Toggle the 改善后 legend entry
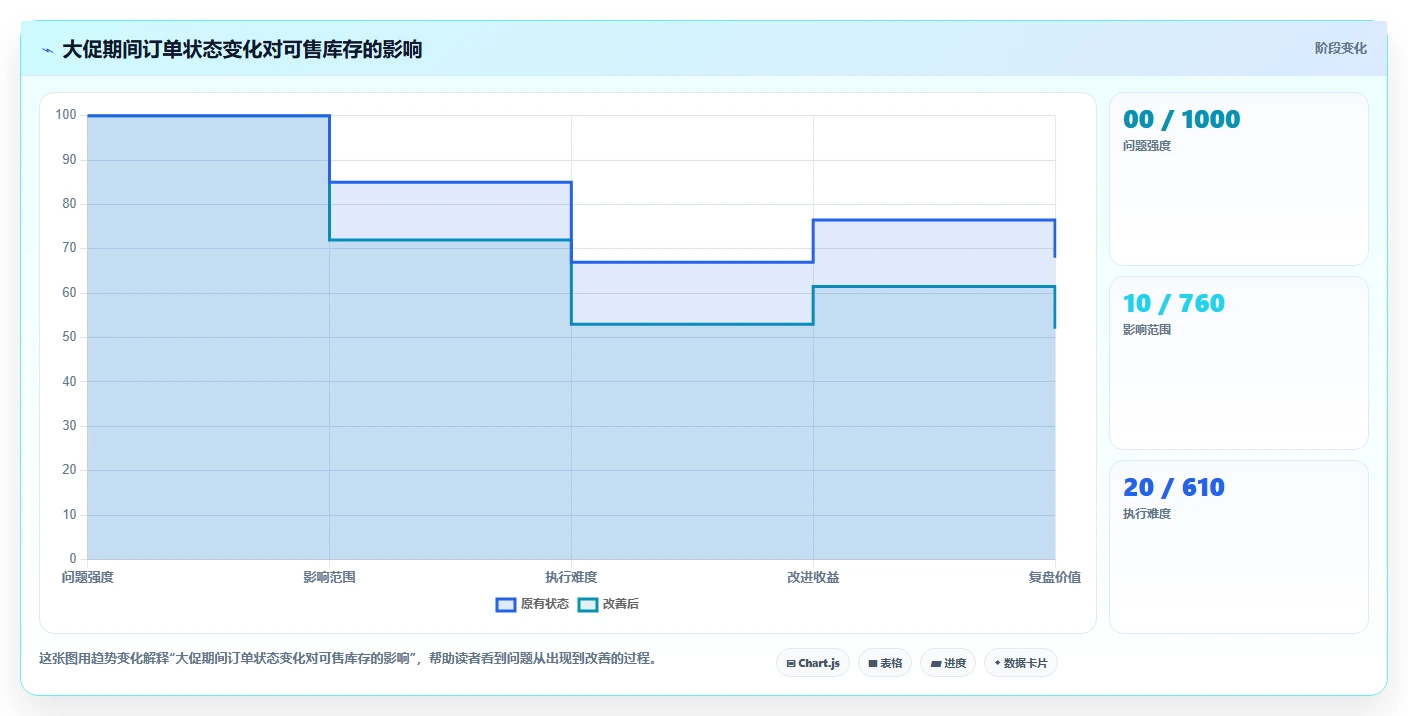 (x=609, y=604)
